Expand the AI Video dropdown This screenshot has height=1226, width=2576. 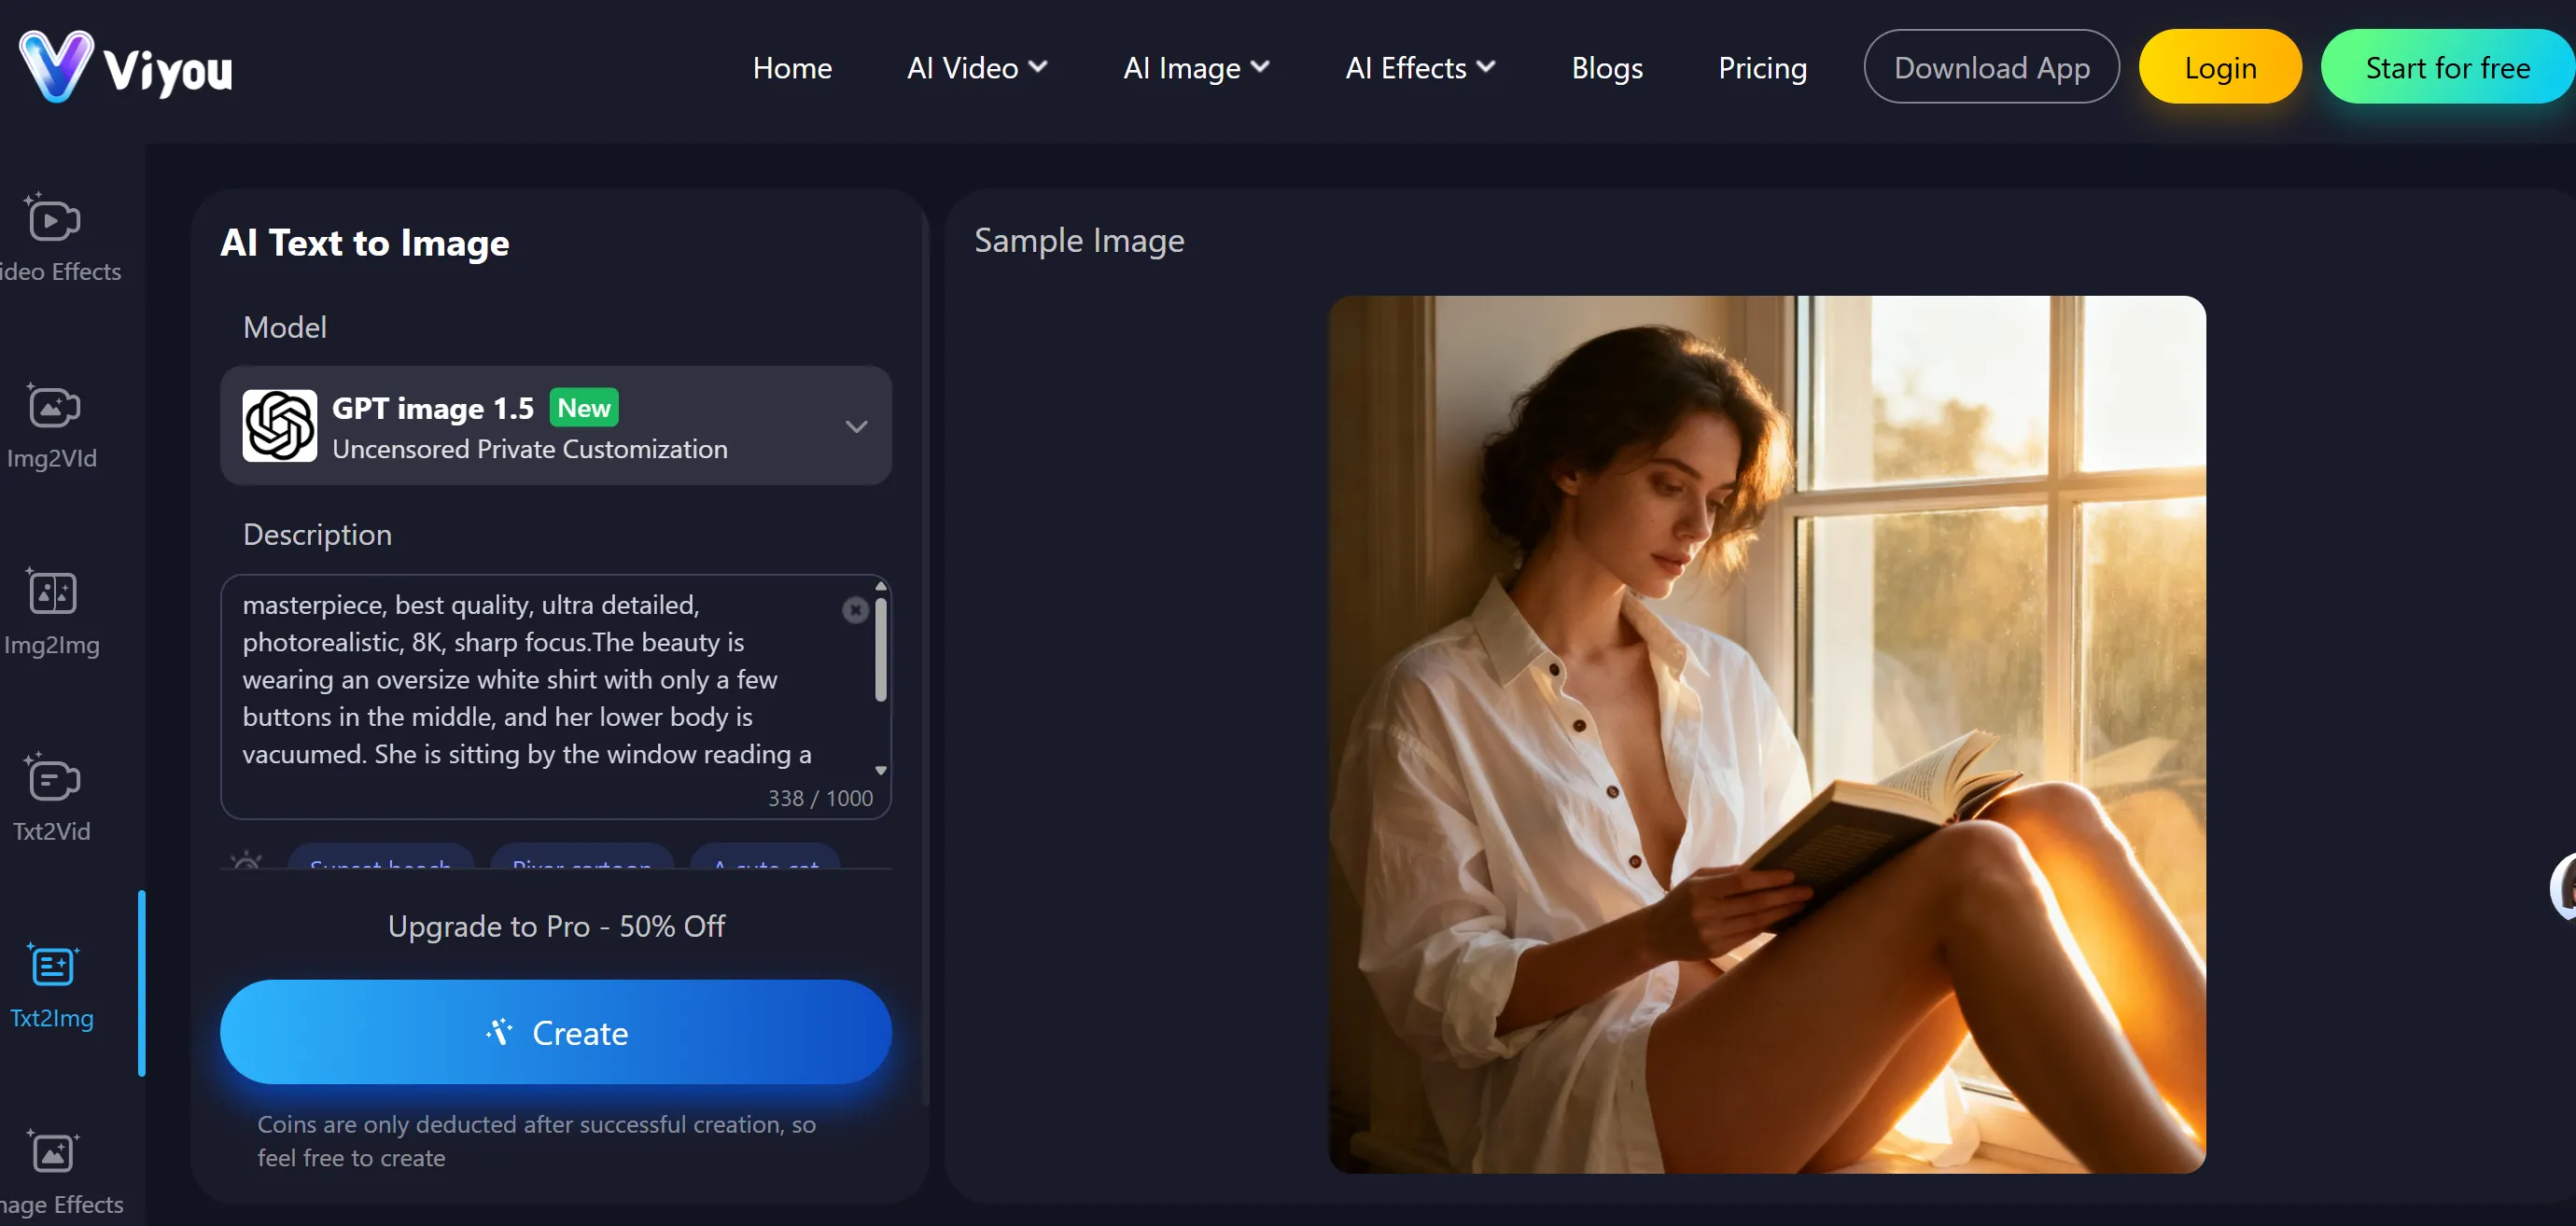click(976, 67)
